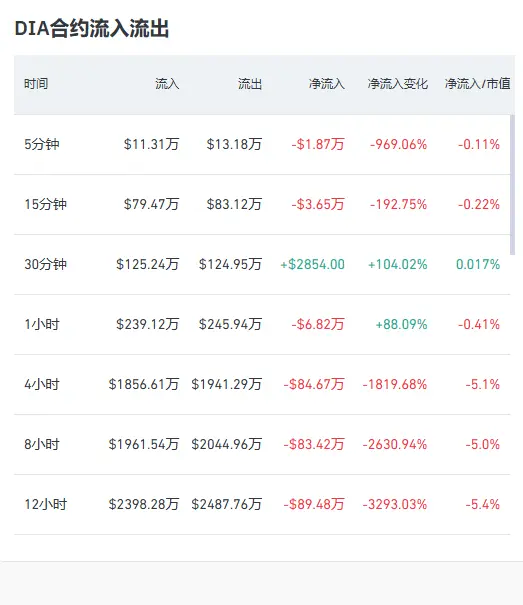Click the 净流入/市值 column header
Screen dimensions: 523x605
pos(477,84)
